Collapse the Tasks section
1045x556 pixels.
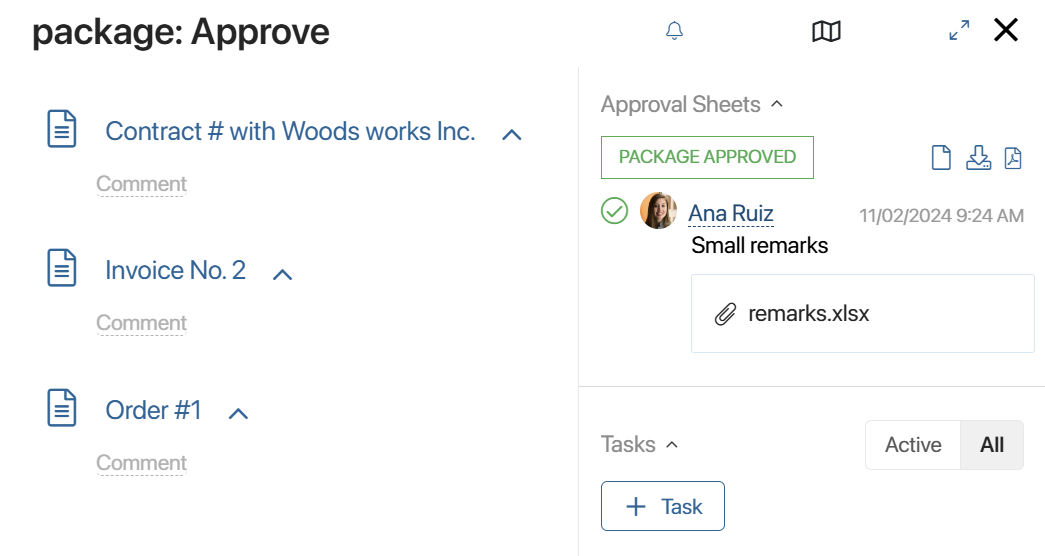coord(672,444)
